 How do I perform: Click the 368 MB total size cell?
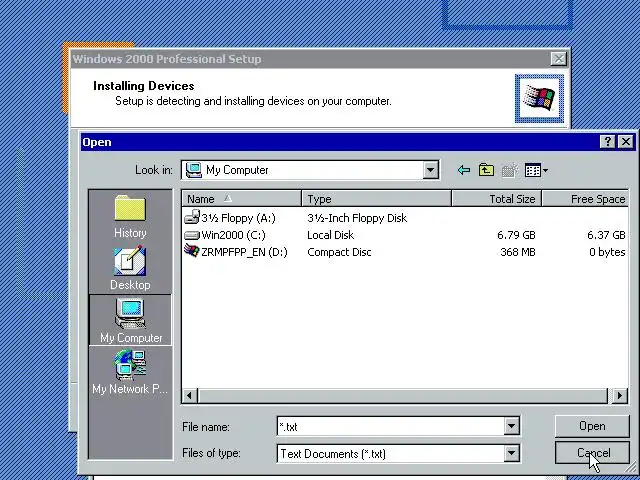pos(518,252)
